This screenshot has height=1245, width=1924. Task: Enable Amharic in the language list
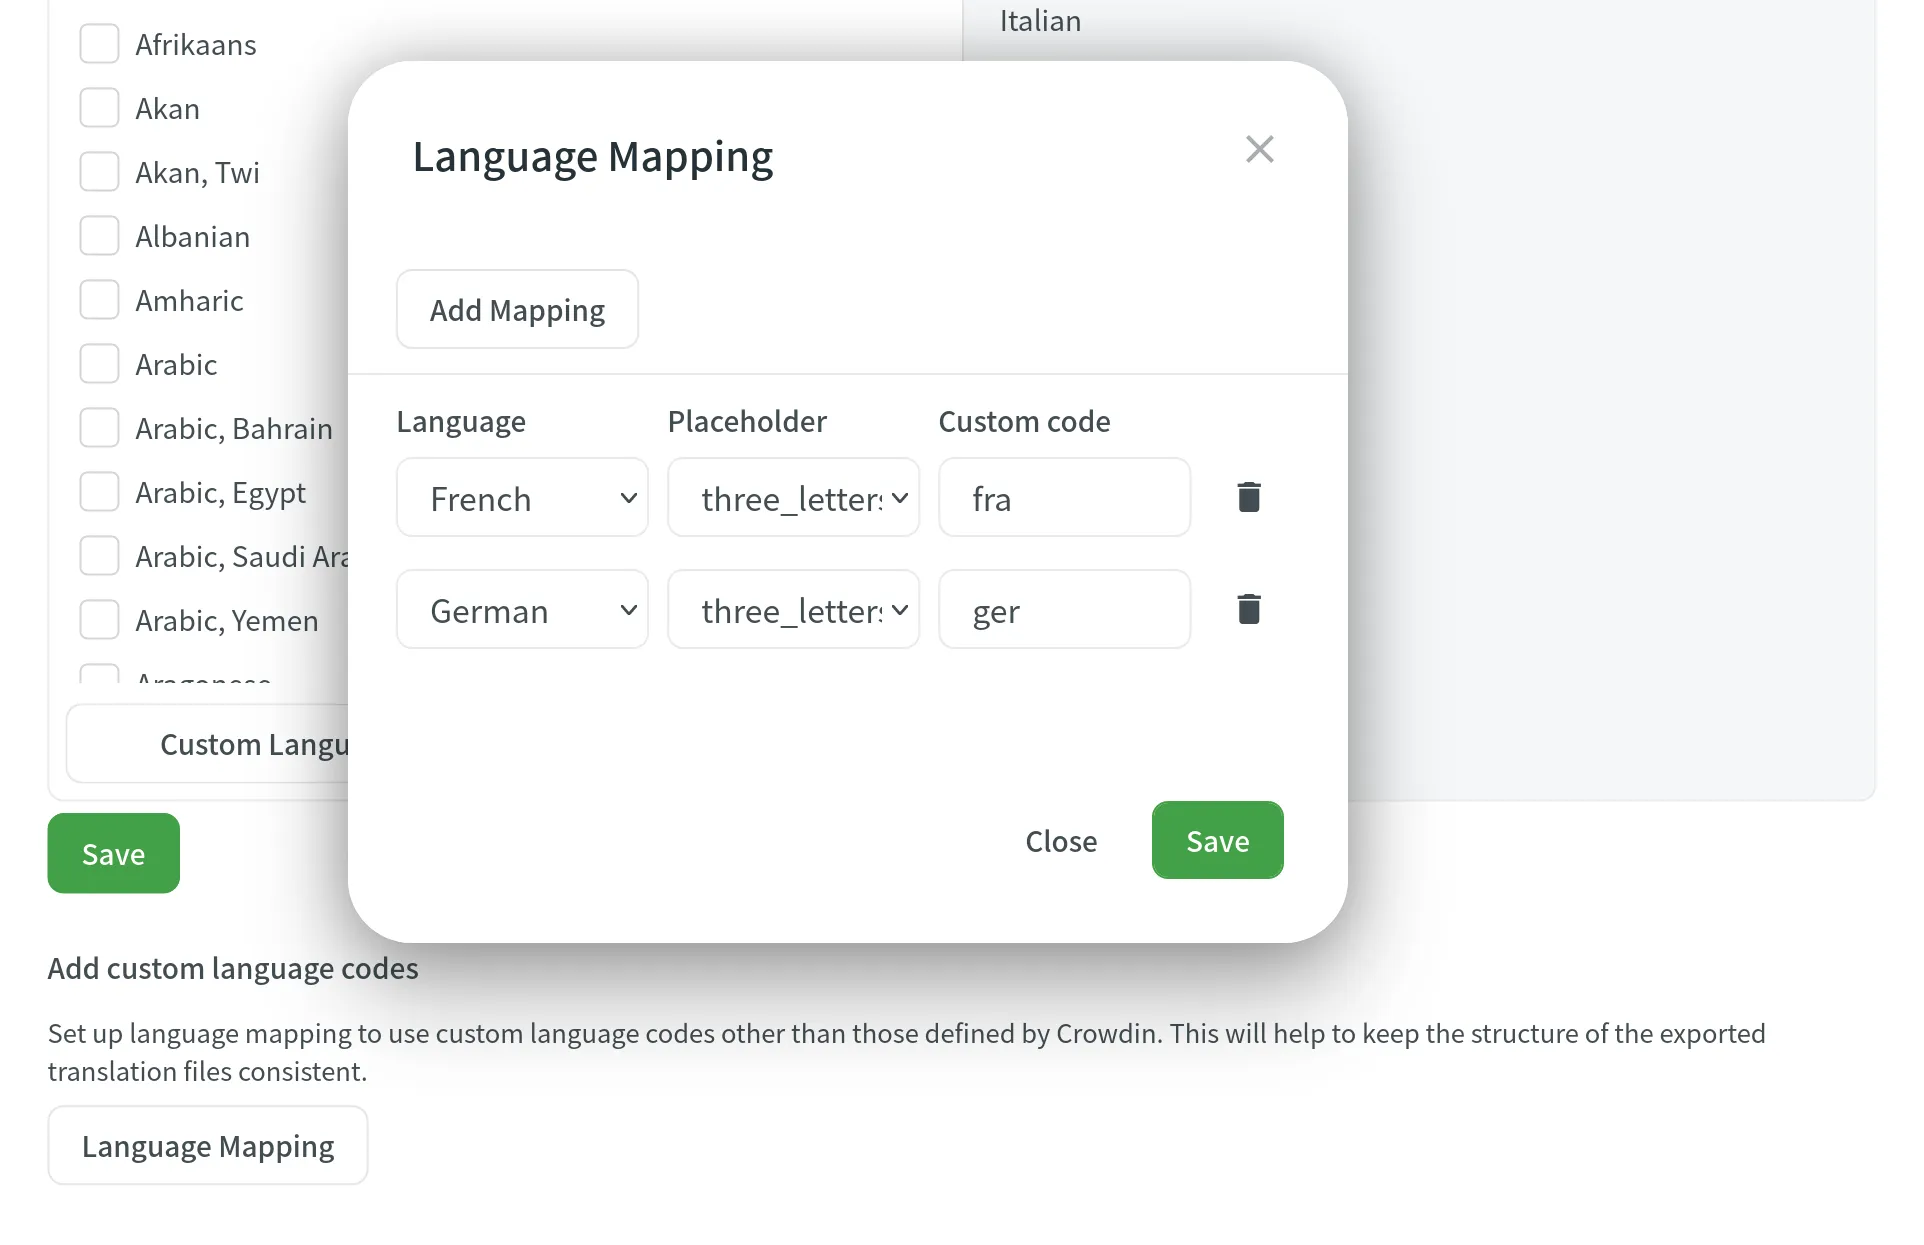99,299
